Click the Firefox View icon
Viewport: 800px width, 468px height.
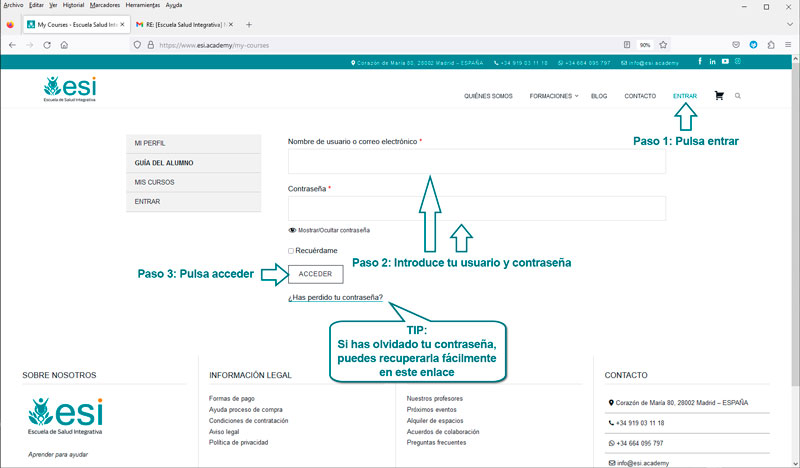(x=10, y=24)
